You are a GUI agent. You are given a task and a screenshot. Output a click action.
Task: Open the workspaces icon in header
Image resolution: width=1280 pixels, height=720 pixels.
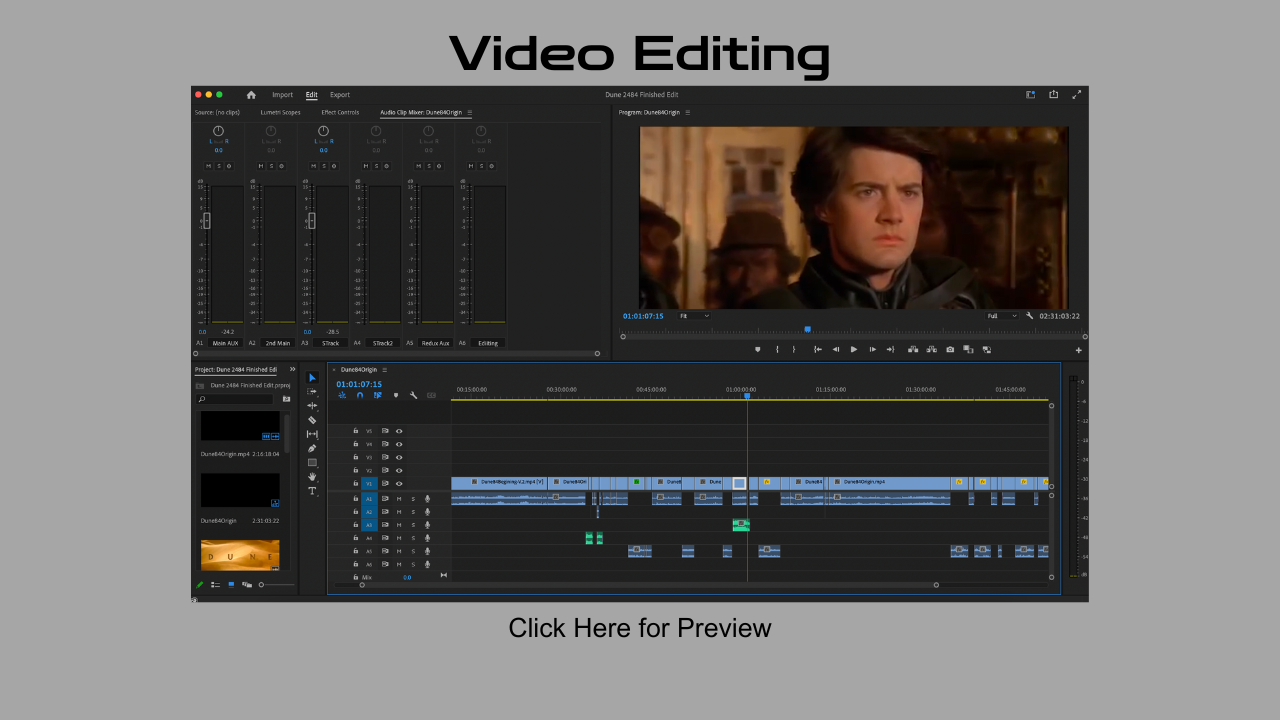(1030, 95)
